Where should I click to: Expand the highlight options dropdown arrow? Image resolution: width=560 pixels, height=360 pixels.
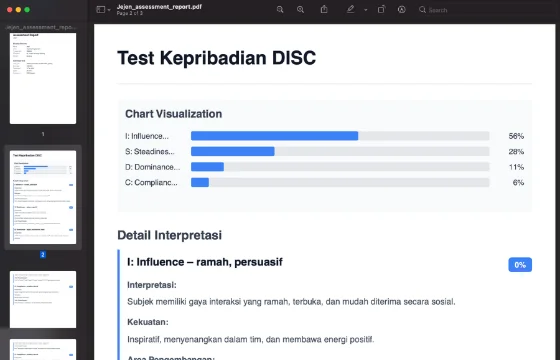tap(365, 10)
